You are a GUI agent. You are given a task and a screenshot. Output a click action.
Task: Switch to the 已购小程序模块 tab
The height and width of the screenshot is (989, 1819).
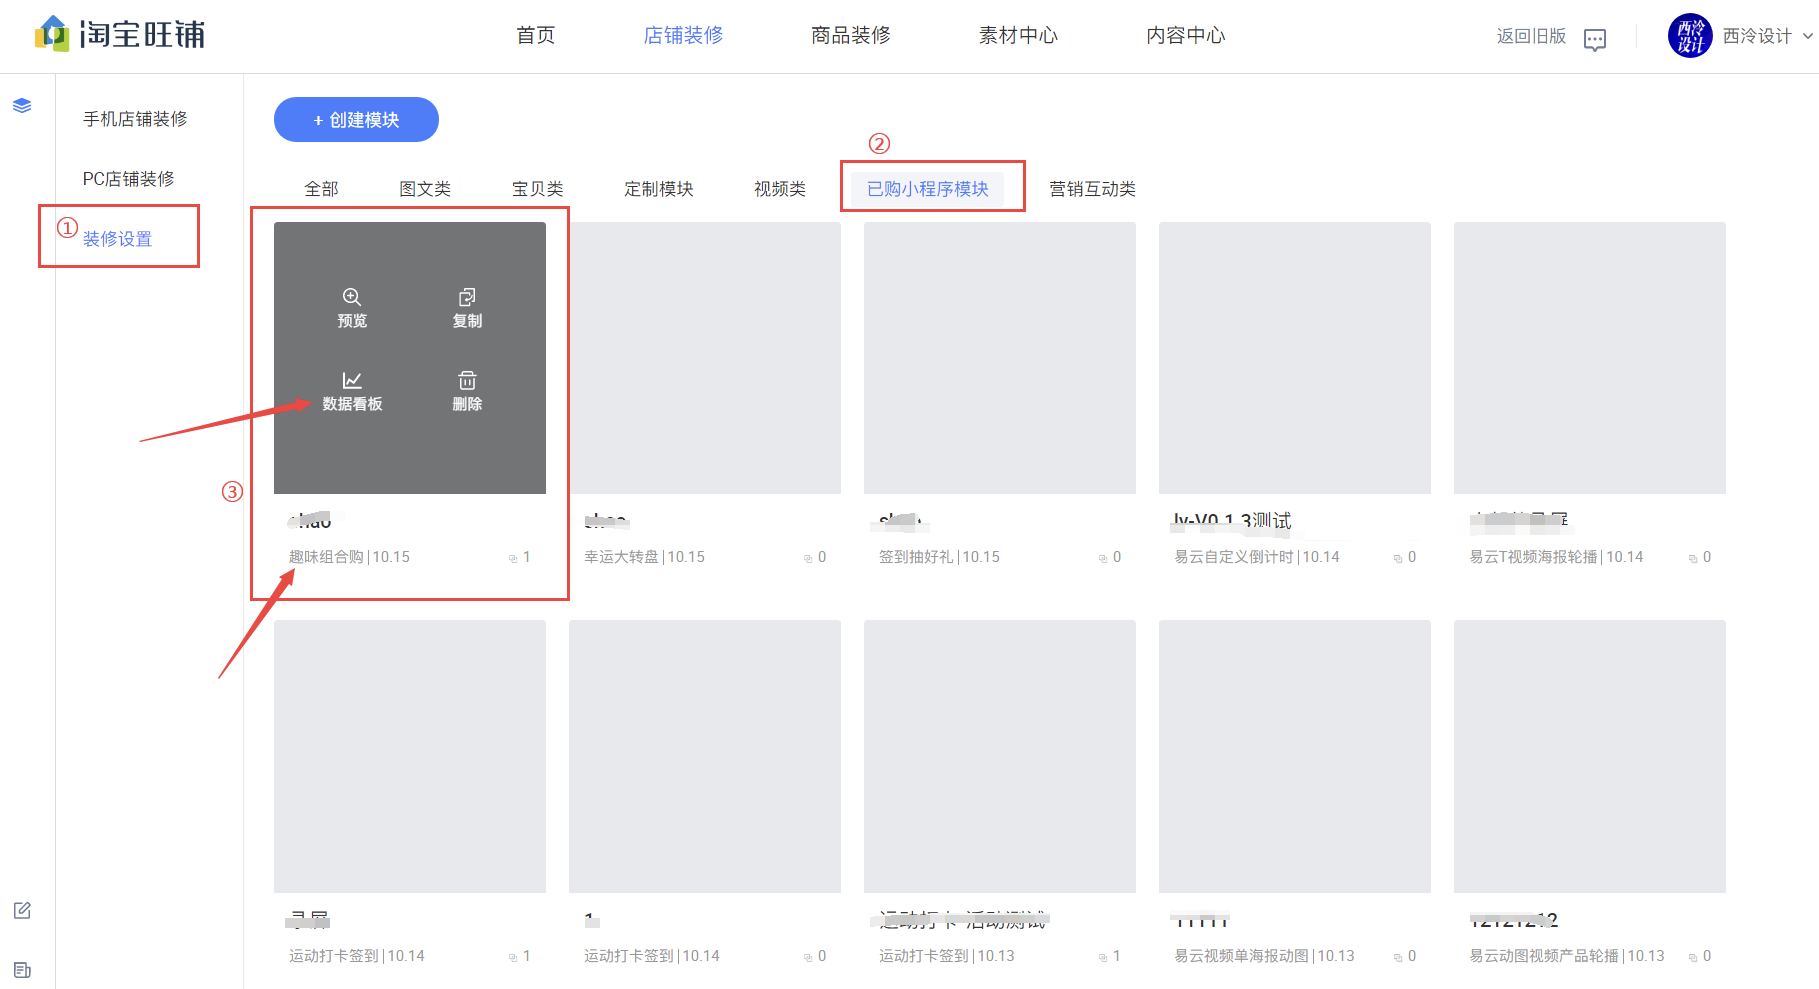[928, 189]
